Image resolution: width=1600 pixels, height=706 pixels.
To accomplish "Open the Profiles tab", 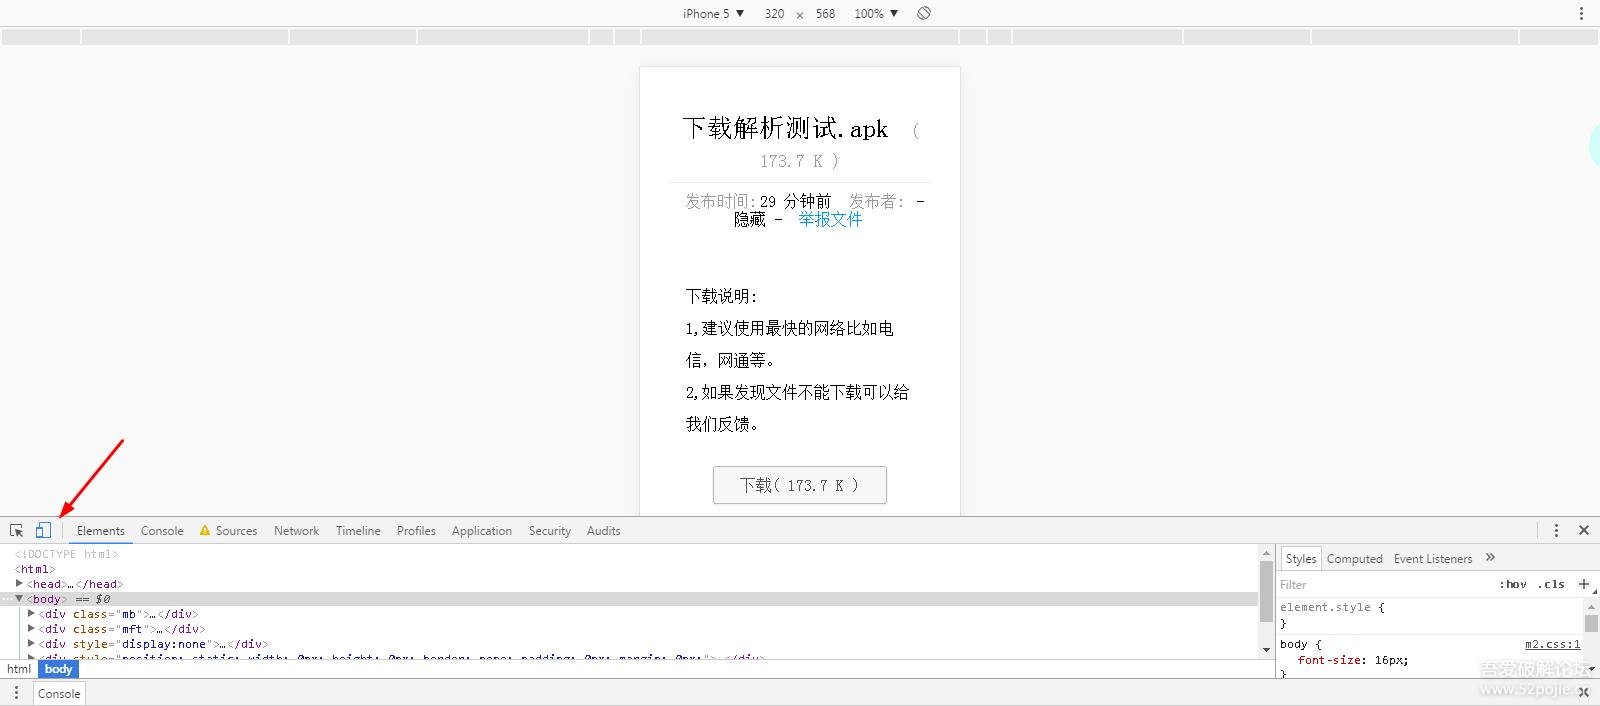I will [416, 531].
